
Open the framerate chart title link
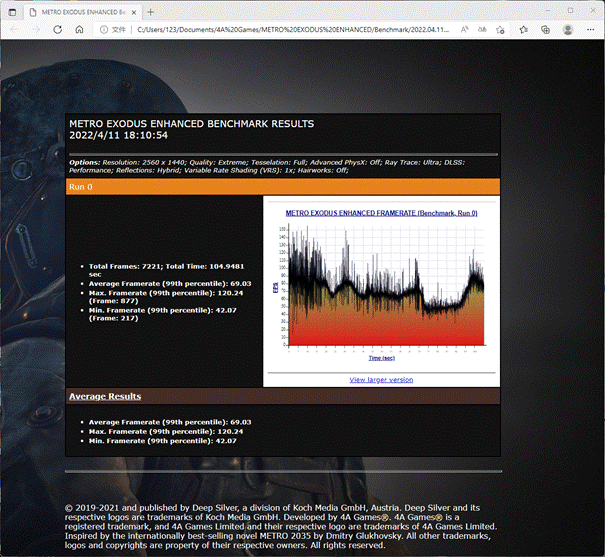click(381, 213)
